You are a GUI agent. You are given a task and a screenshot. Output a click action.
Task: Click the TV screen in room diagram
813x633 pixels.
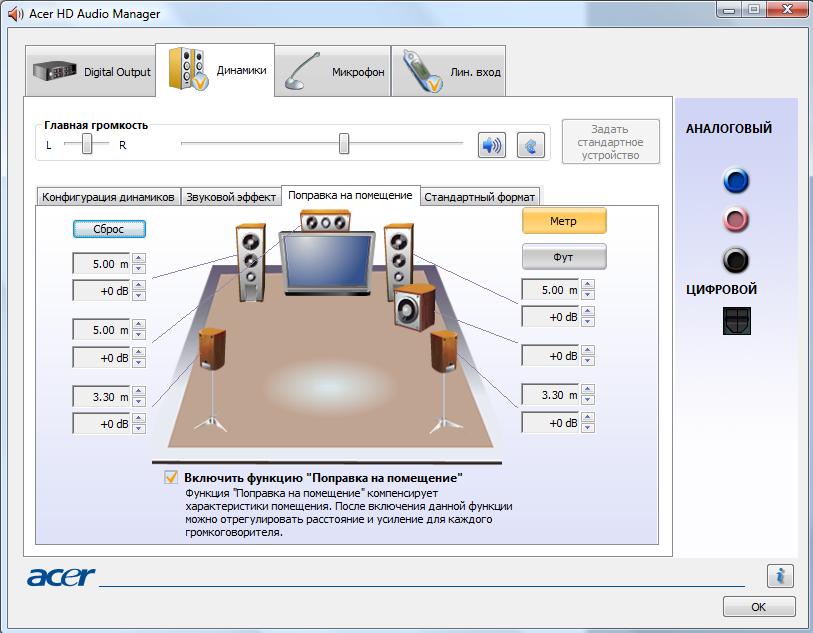coord(327,262)
